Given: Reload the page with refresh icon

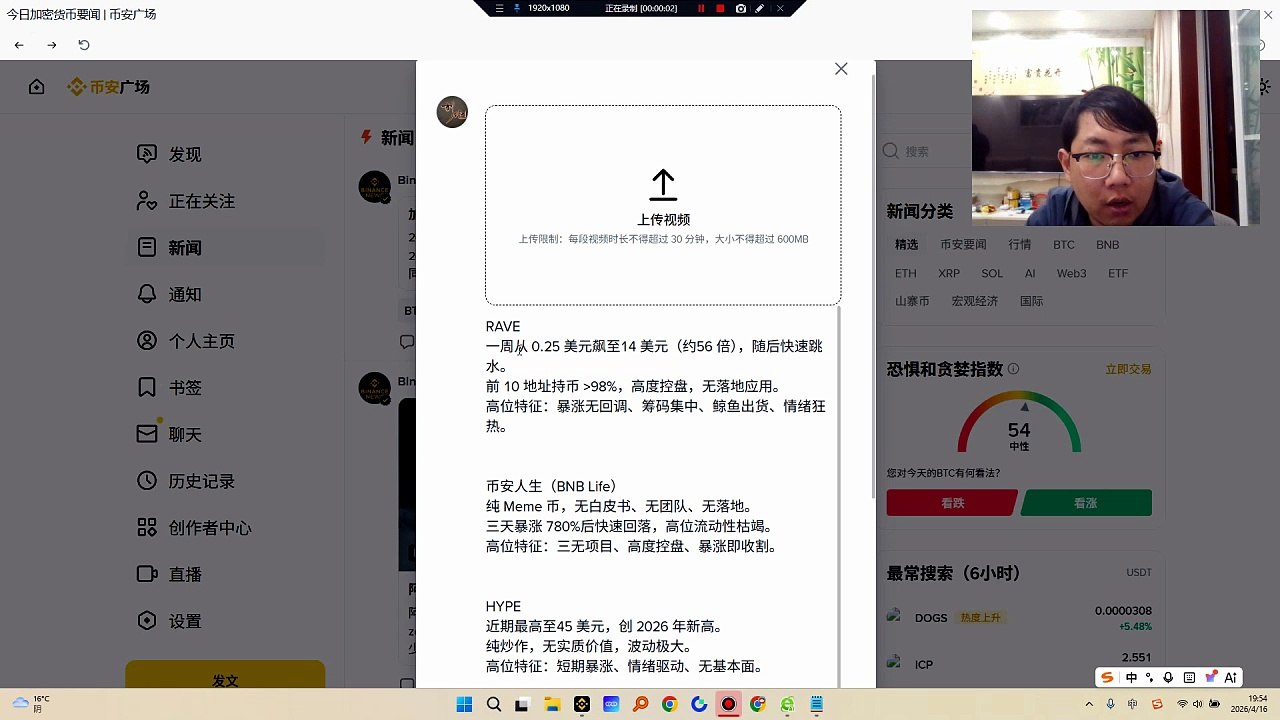Looking at the screenshot, I should point(84,45).
